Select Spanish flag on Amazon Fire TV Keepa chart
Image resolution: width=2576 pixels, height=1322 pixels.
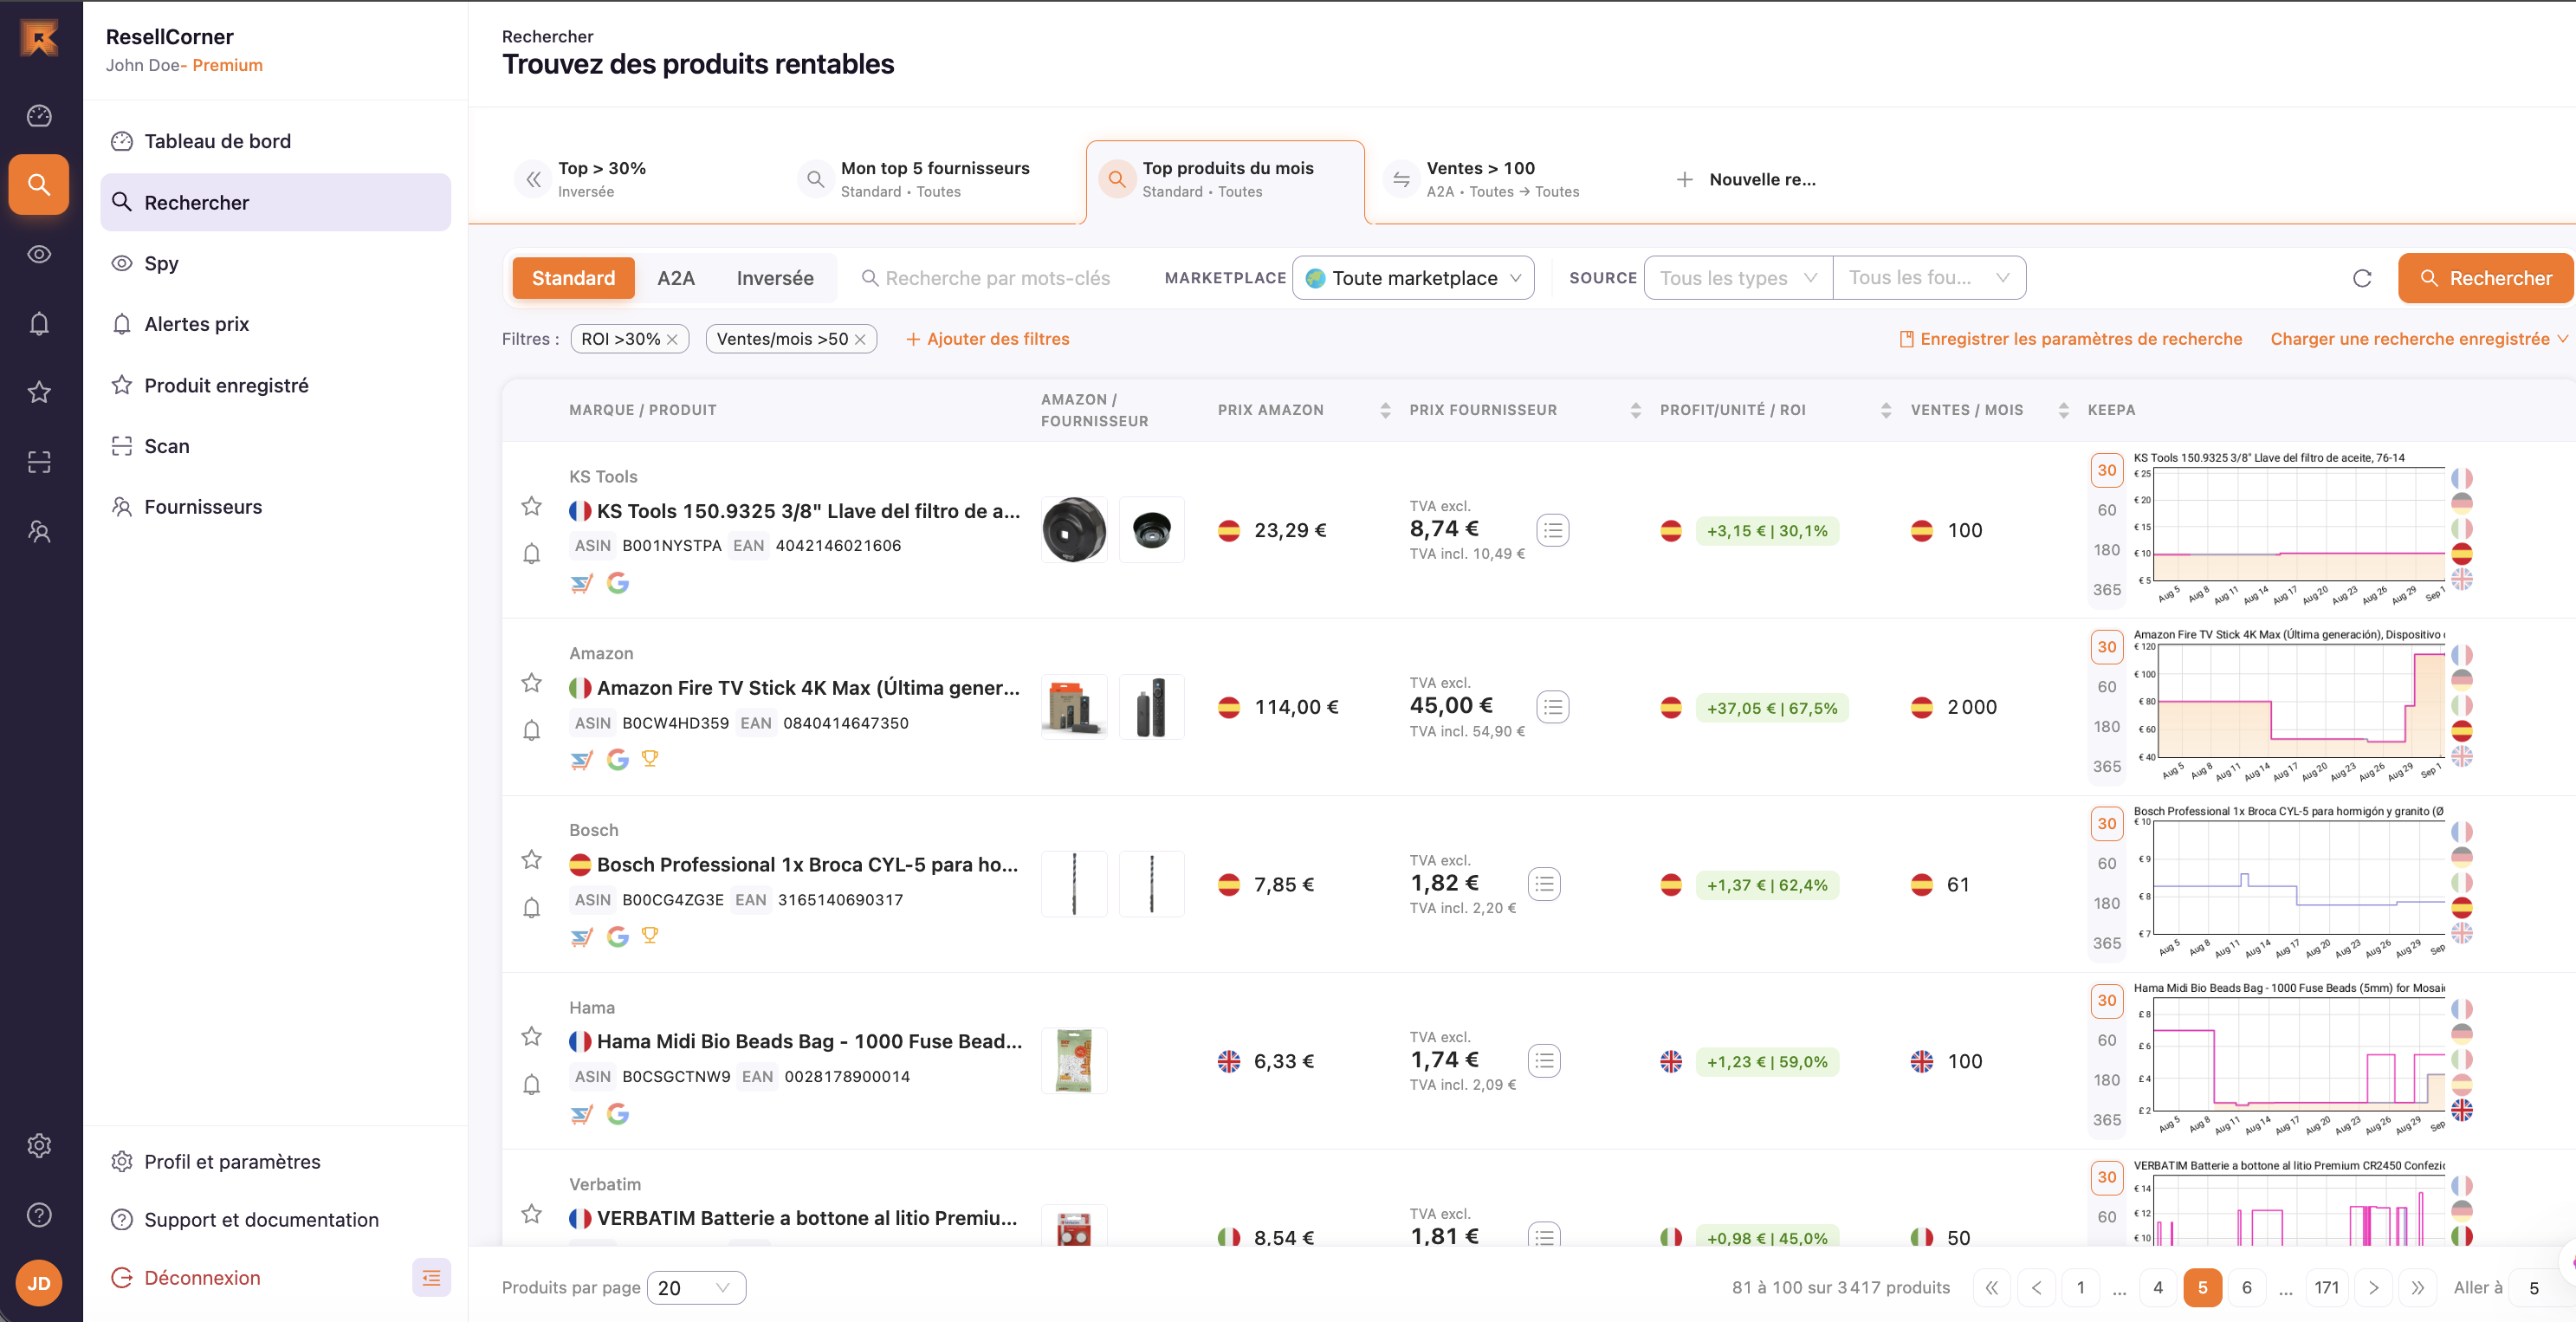click(x=2462, y=730)
